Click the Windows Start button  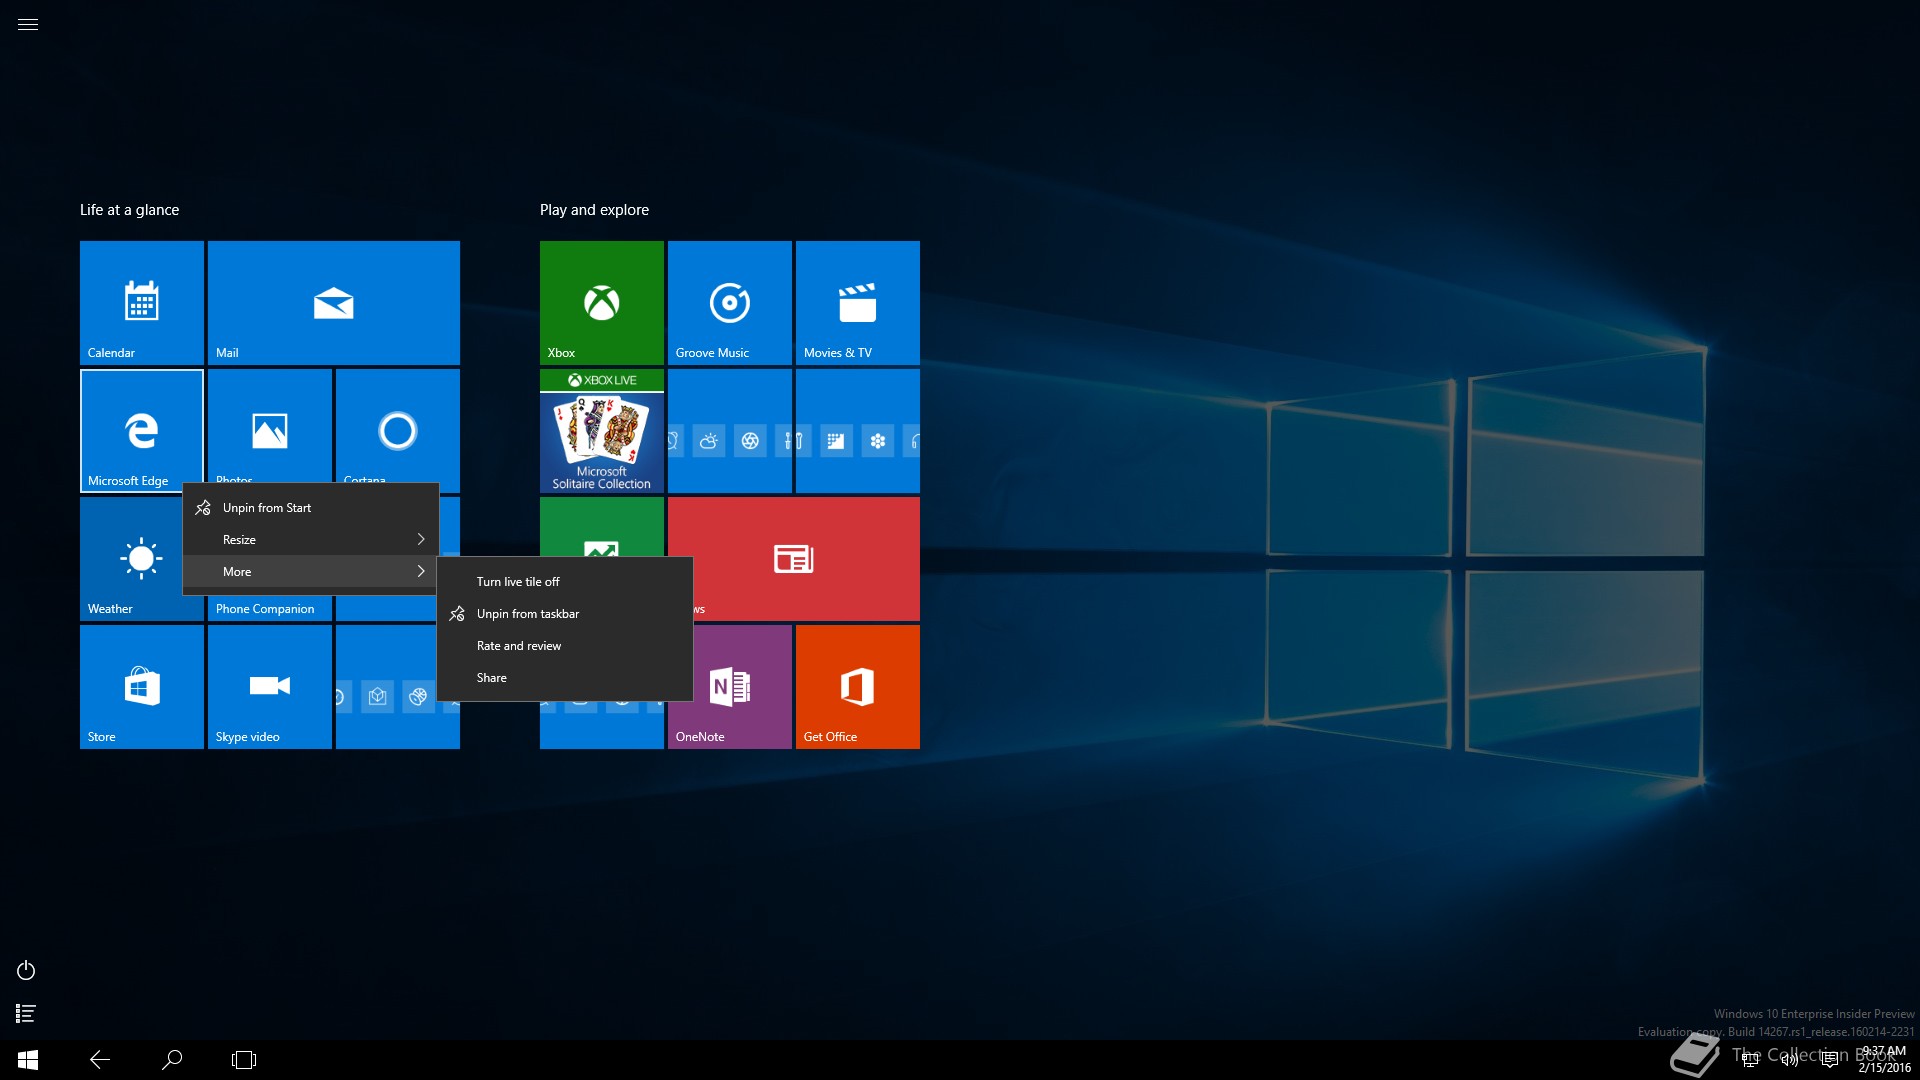(x=28, y=1060)
